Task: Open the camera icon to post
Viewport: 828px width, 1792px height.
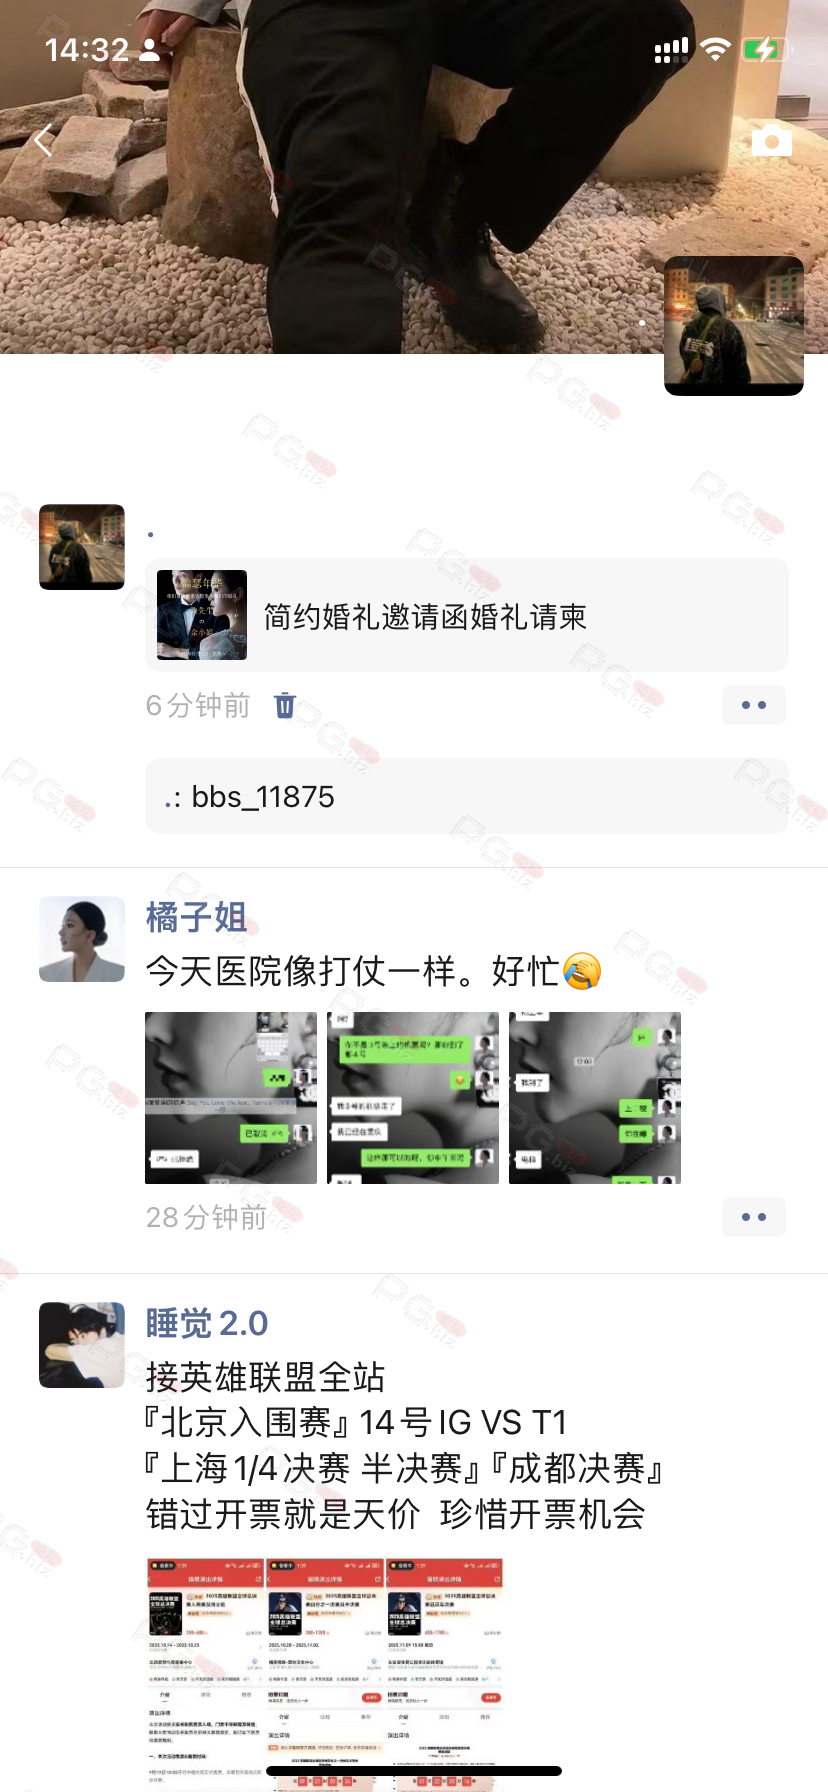Action: click(x=771, y=140)
